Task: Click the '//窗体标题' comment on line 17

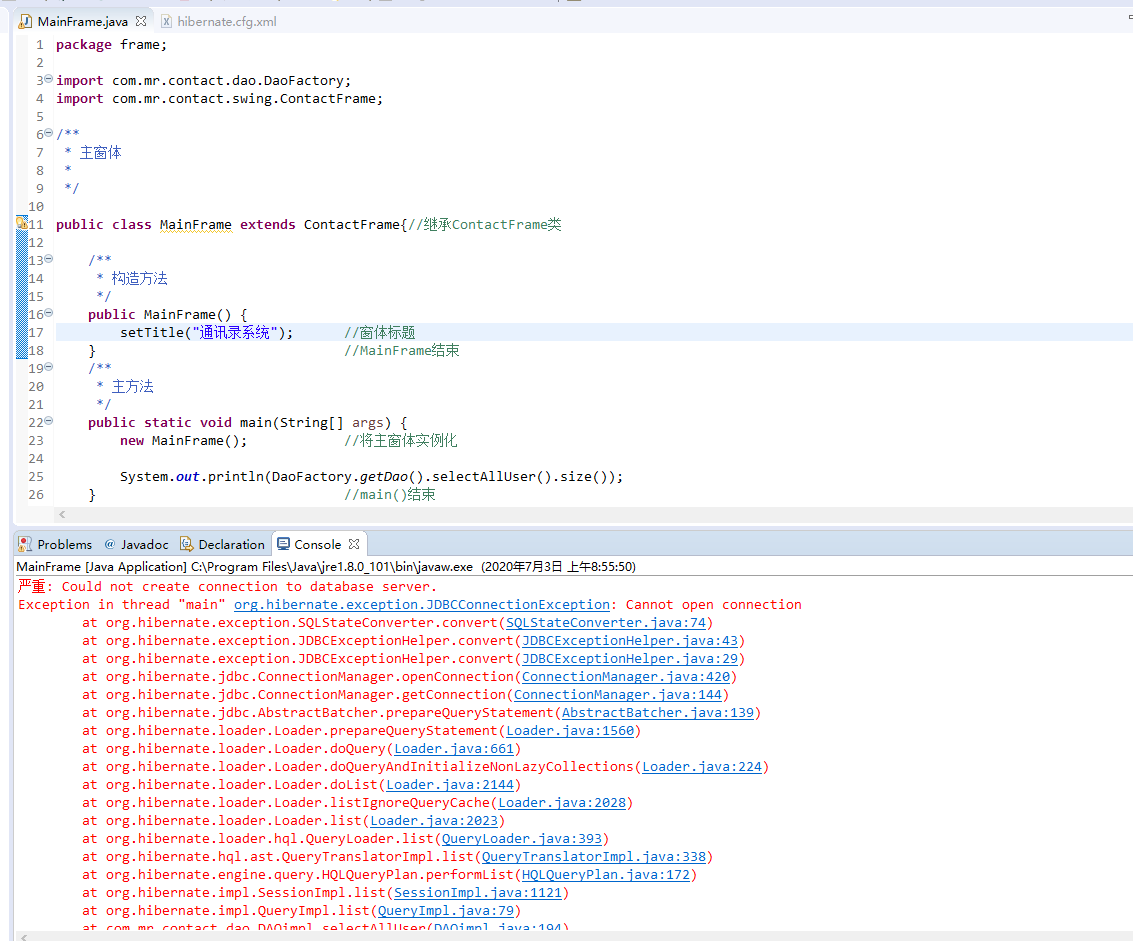Action: [x=379, y=332]
